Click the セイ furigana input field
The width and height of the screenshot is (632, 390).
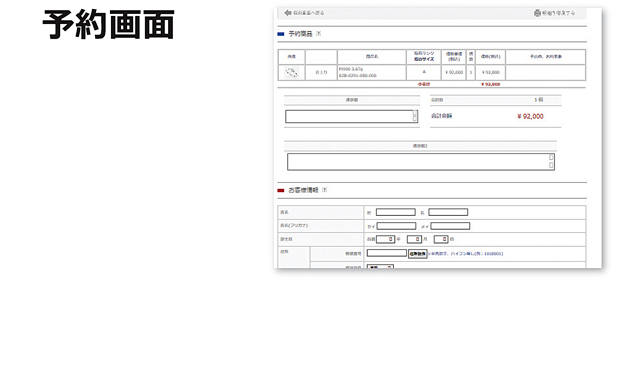[x=397, y=226]
